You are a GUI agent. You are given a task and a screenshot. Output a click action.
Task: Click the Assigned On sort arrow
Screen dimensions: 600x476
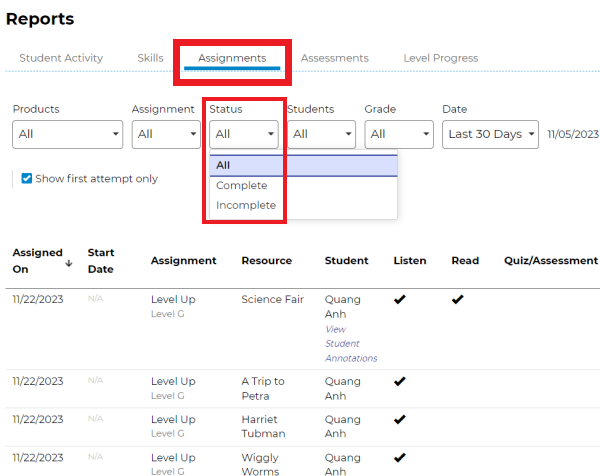click(69, 262)
